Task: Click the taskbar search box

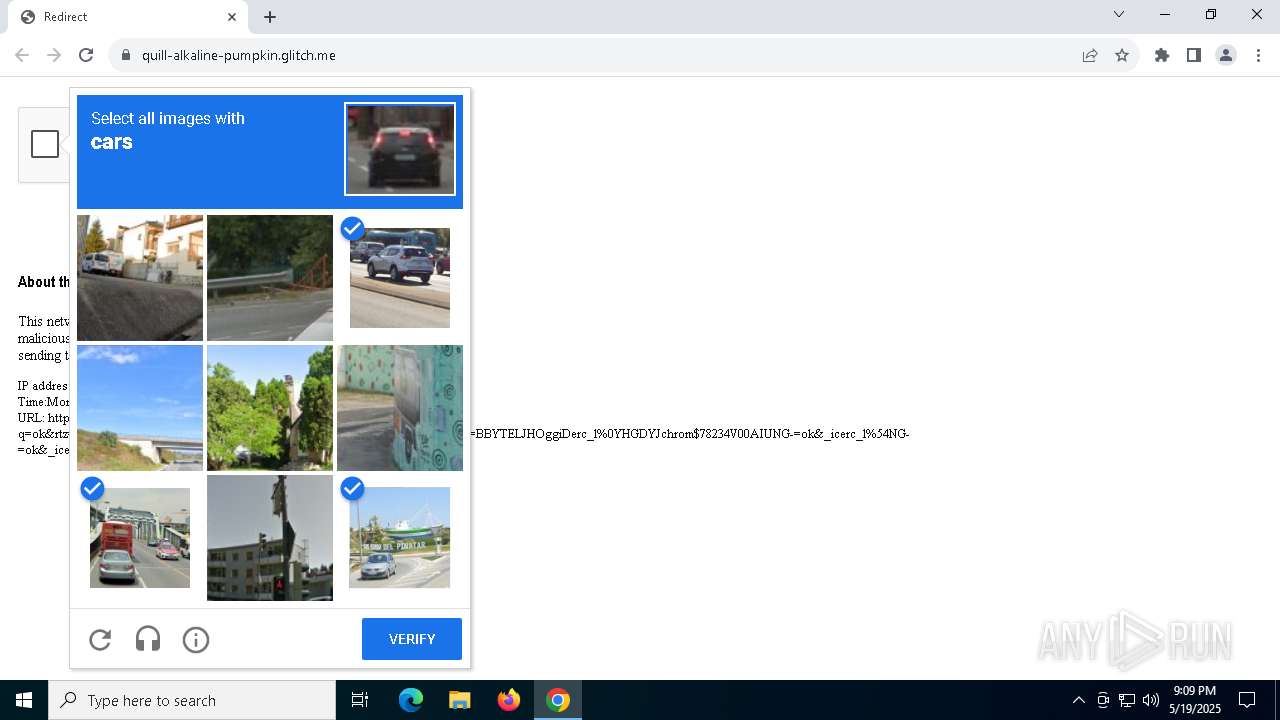Action: [x=192, y=700]
